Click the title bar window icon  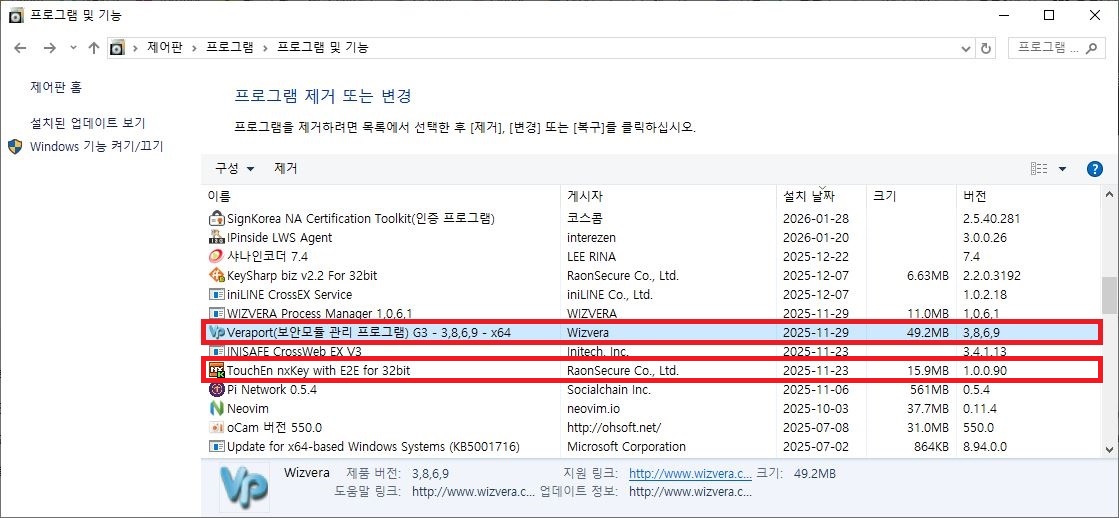tap(15, 16)
